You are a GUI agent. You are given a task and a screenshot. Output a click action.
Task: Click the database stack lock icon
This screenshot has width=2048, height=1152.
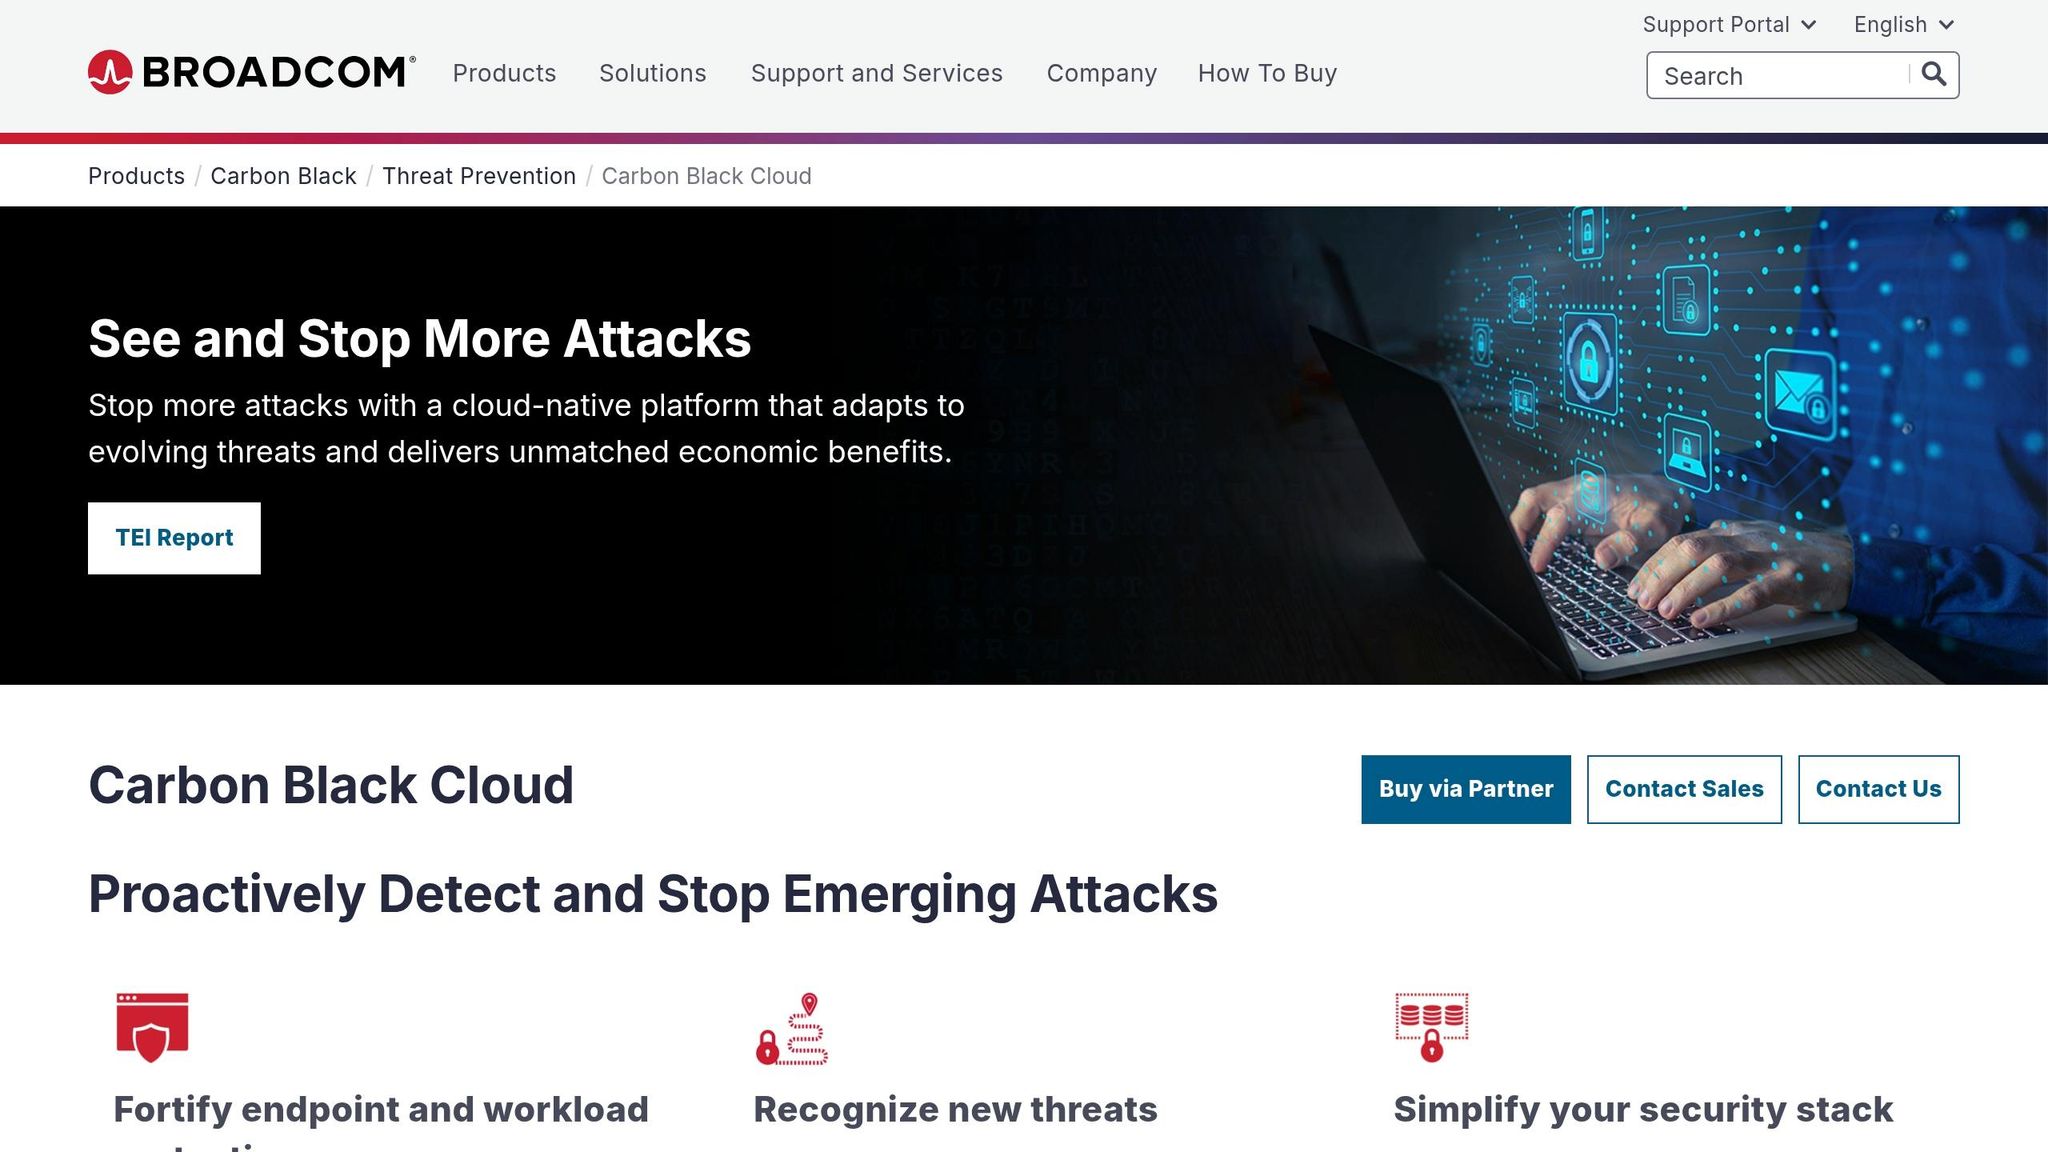pos(1431,1027)
